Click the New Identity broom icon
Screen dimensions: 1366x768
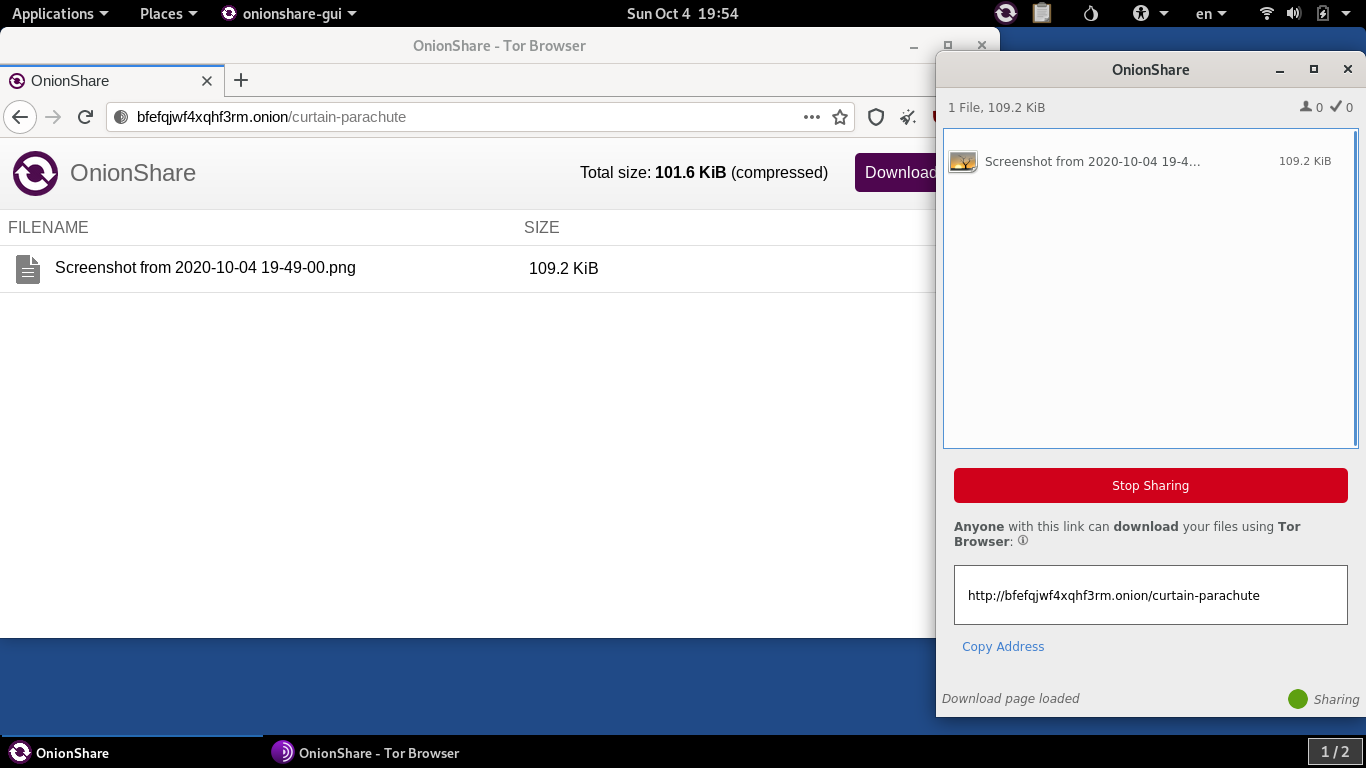click(908, 117)
